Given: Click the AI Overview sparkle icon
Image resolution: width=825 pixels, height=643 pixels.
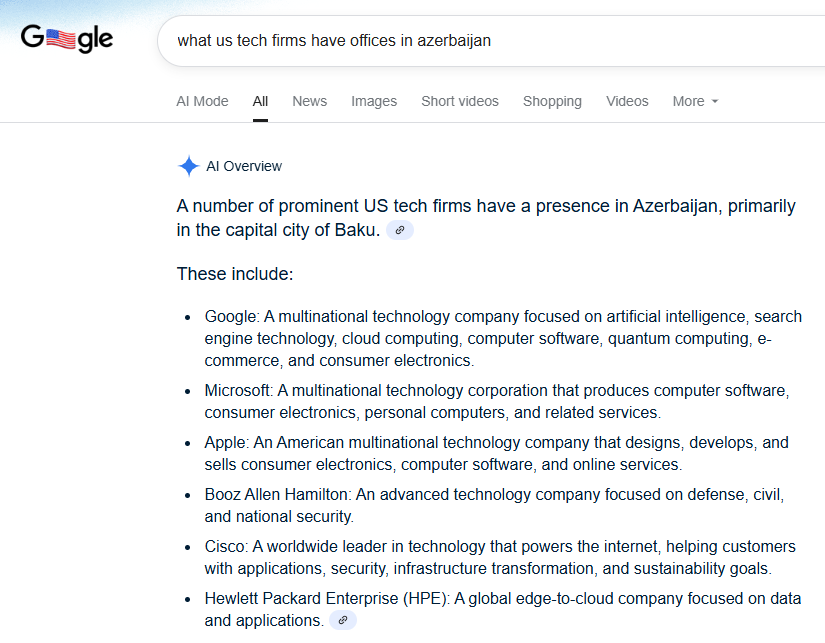Looking at the screenshot, I should coord(188,166).
